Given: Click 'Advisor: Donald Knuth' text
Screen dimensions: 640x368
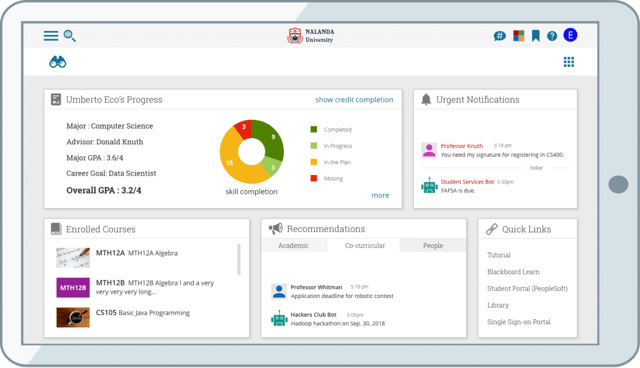Looking at the screenshot, I should [104, 142].
